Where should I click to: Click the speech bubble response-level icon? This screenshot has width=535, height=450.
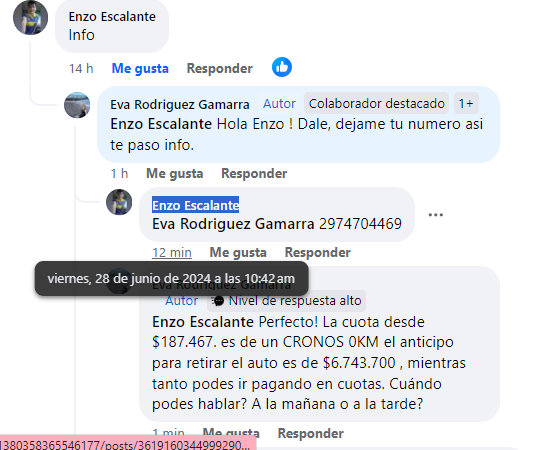coord(217,301)
